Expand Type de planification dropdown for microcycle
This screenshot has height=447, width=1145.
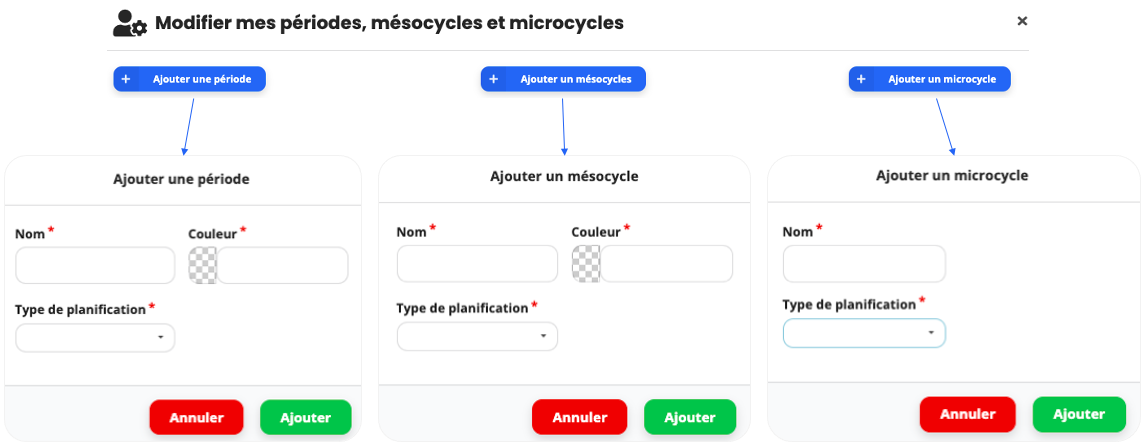(864, 333)
